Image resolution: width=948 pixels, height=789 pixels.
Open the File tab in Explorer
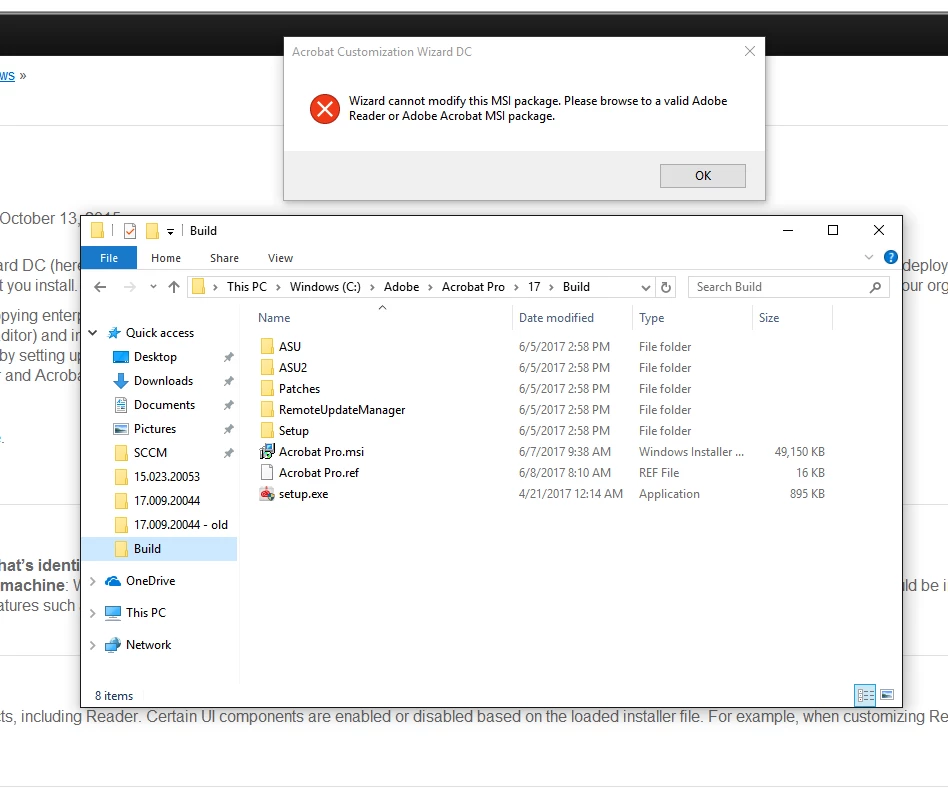point(109,258)
